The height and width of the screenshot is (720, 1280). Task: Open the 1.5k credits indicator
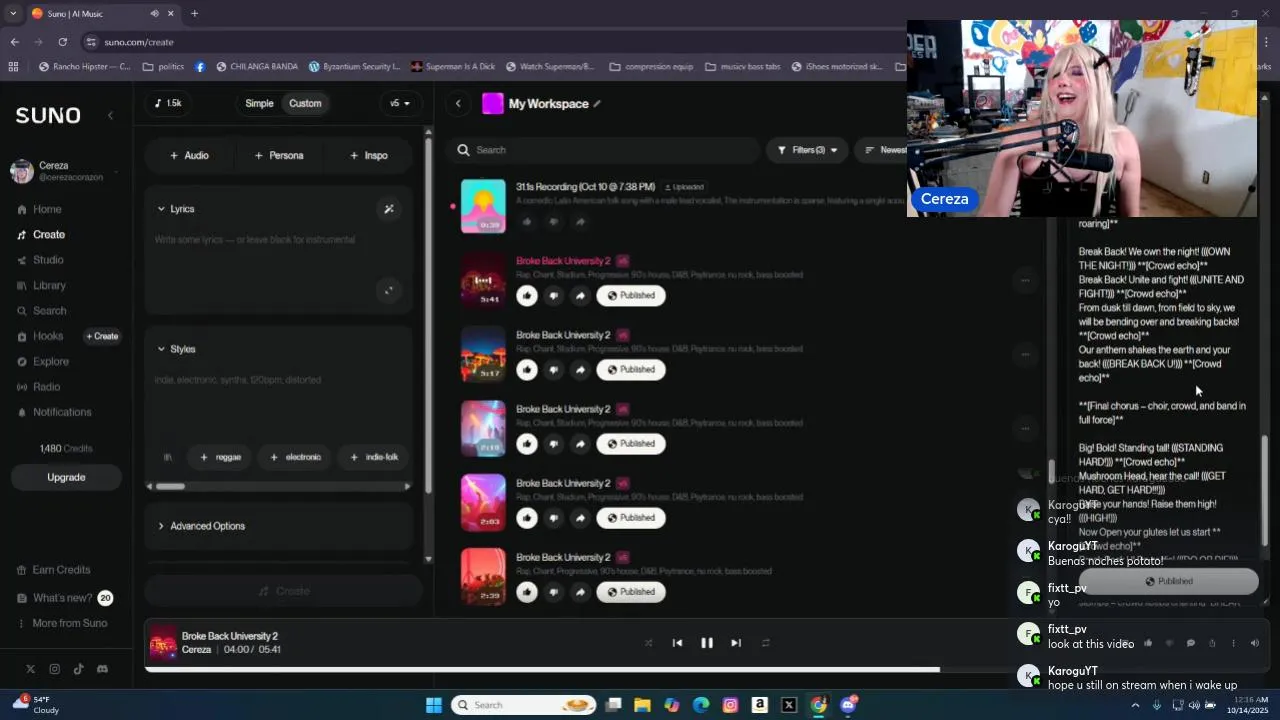pos(168,103)
